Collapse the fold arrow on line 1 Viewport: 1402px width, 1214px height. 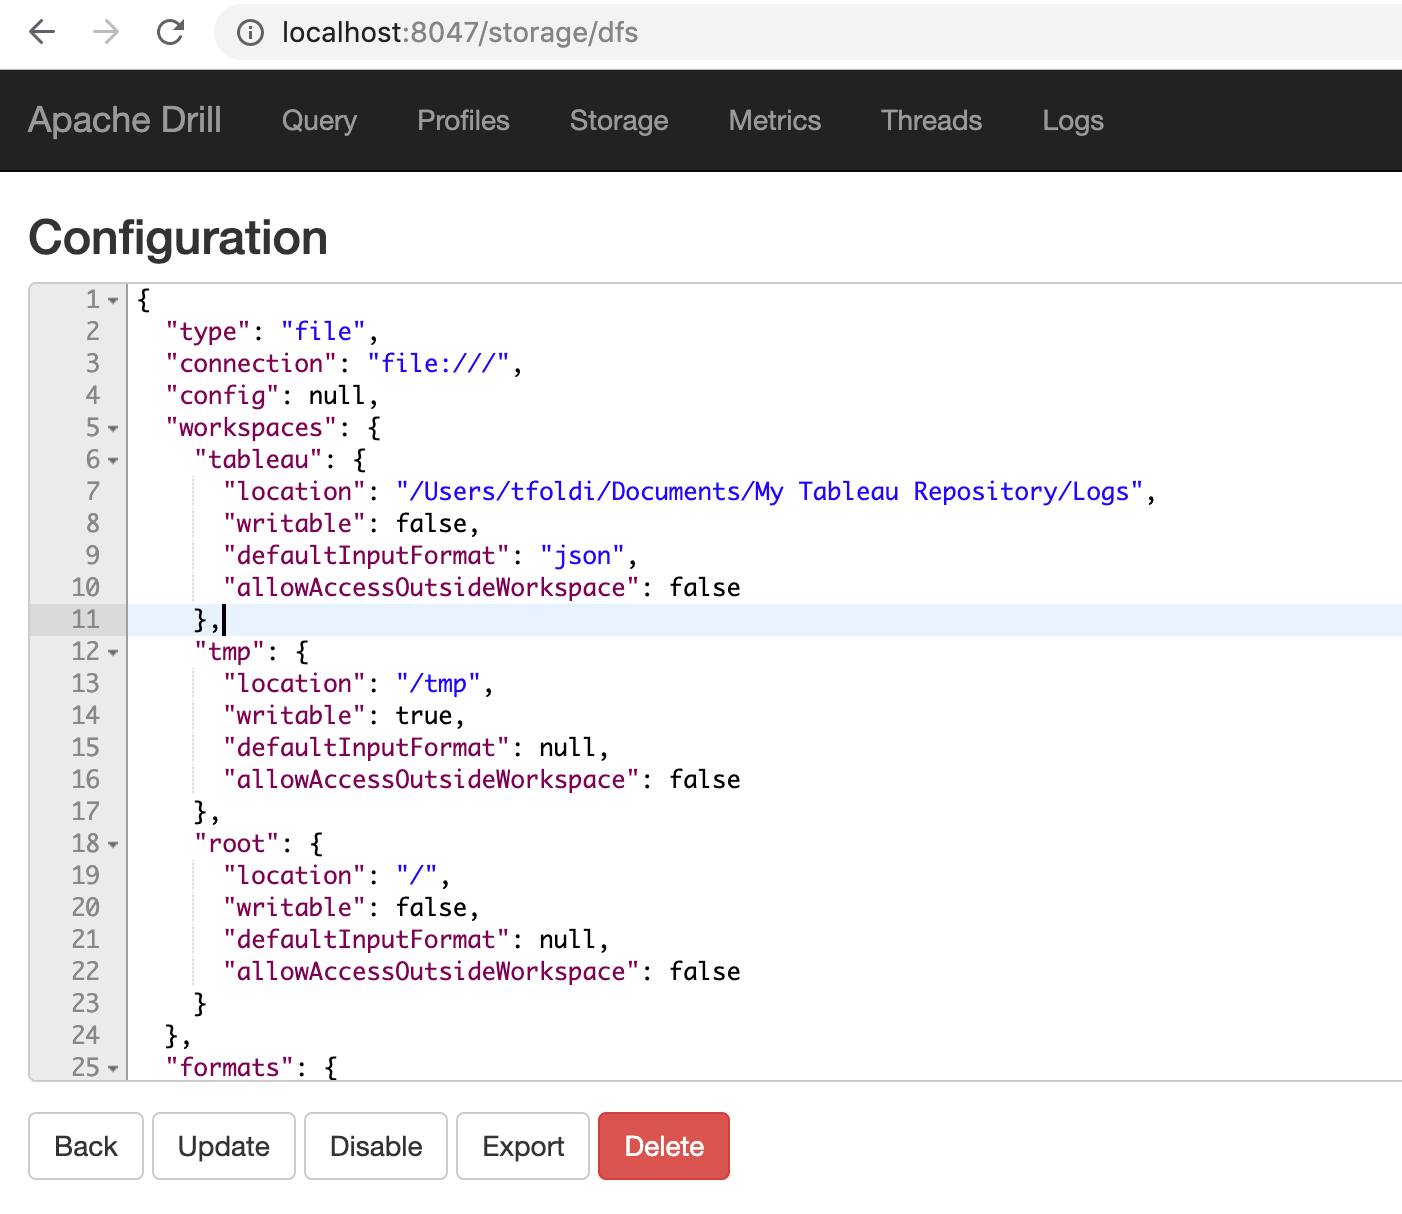(x=113, y=300)
